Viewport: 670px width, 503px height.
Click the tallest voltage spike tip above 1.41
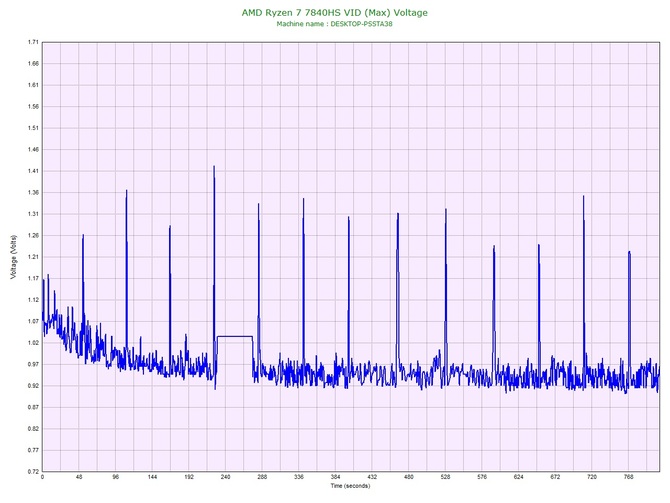(214, 167)
